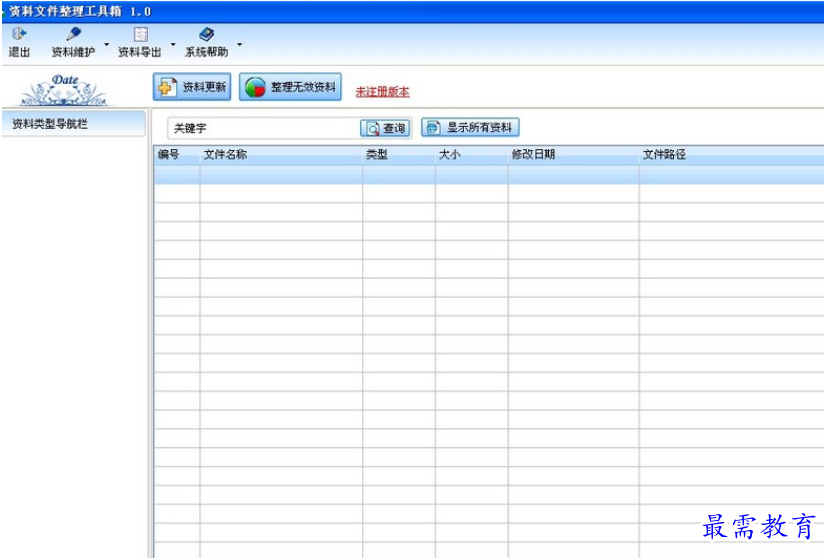Expand the 资料导出 dropdown arrow
Viewport: 824px width, 558px height.
pos(173,44)
